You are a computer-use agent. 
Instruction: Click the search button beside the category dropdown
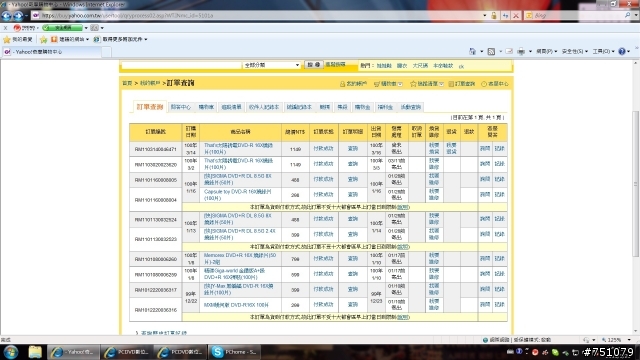point(313,65)
